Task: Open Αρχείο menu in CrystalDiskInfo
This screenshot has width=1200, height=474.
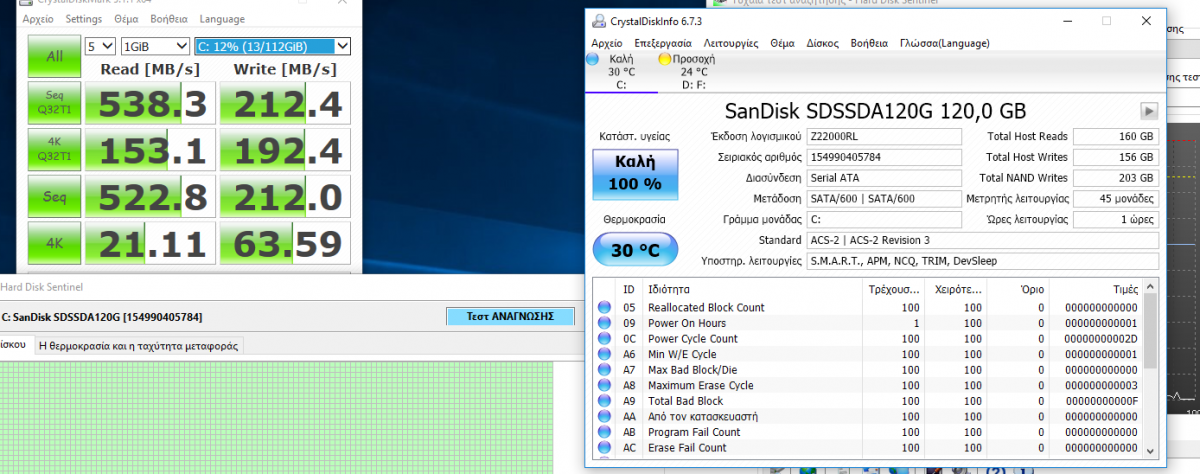Action: click(607, 43)
